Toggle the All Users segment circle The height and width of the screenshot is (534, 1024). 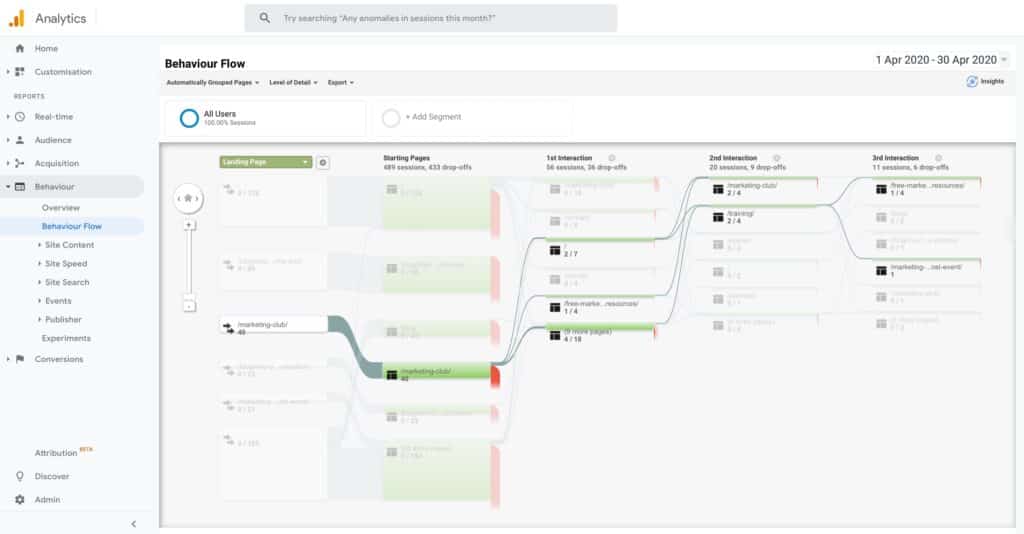(189, 118)
